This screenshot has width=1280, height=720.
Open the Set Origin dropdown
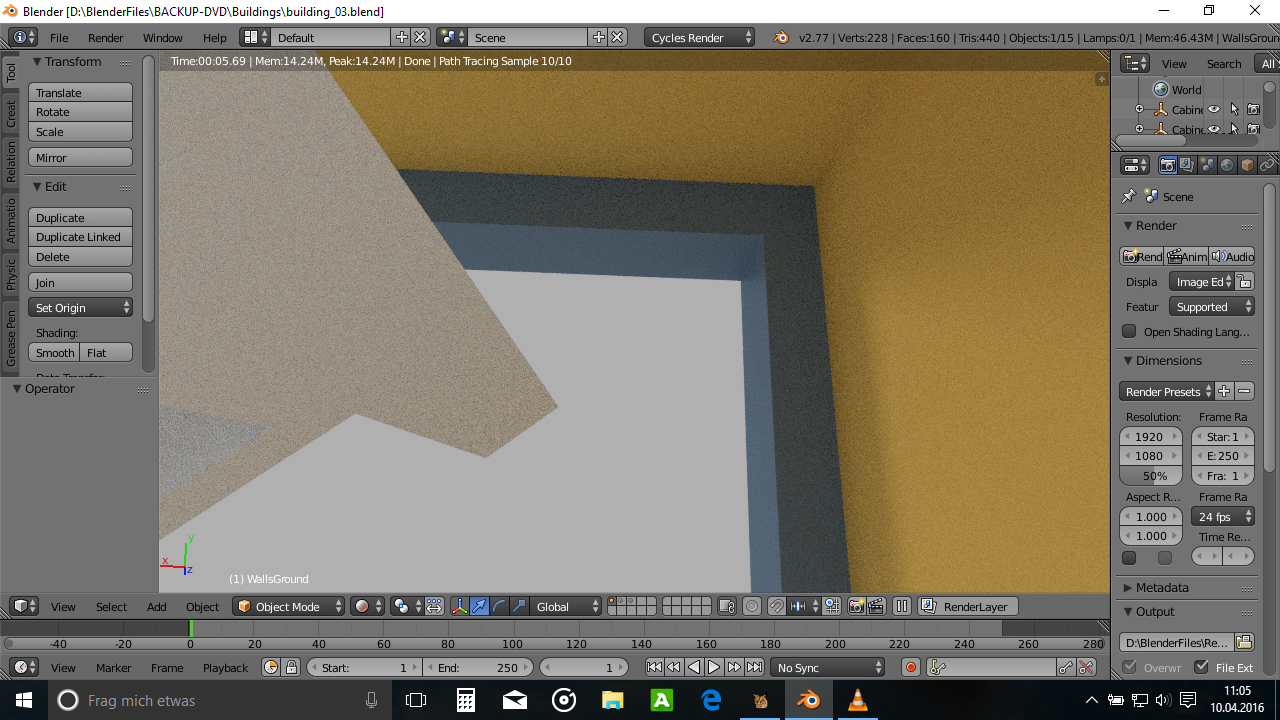click(80, 307)
